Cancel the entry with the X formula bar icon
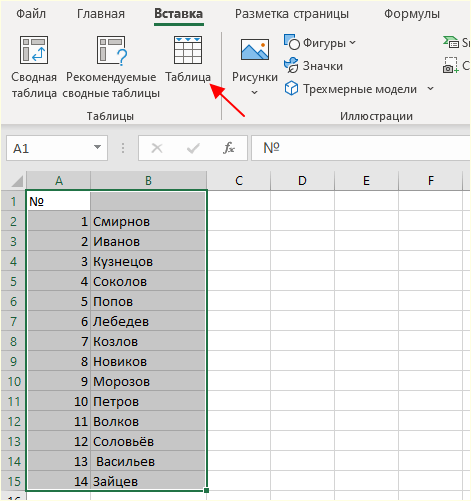The width and height of the screenshot is (471, 501). pos(157,148)
